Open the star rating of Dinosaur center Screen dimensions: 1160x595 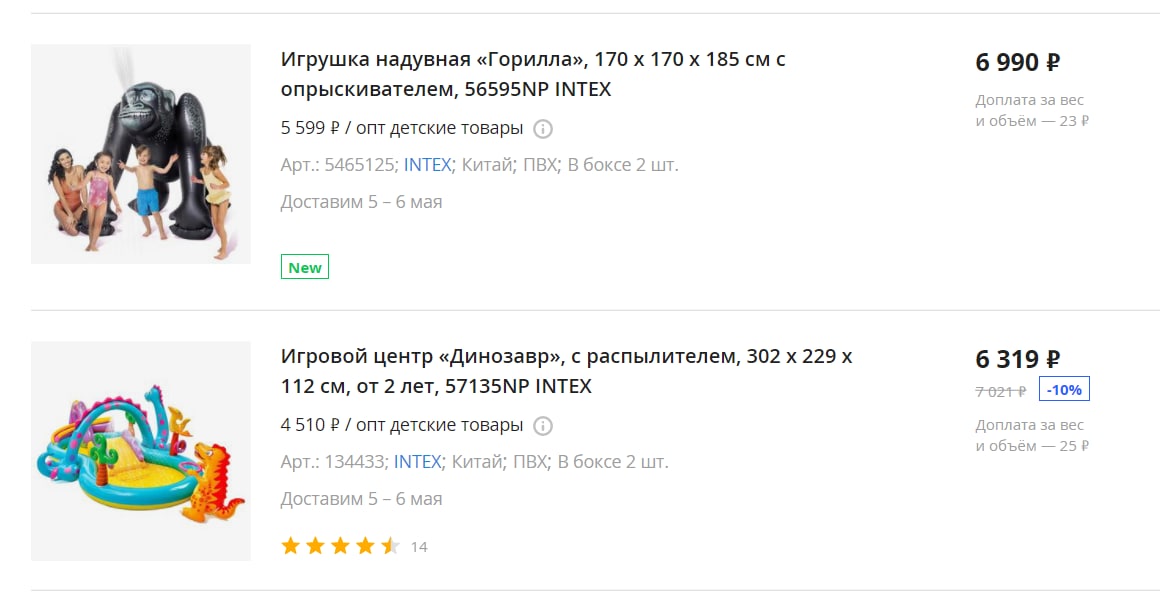[x=340, y=546]
